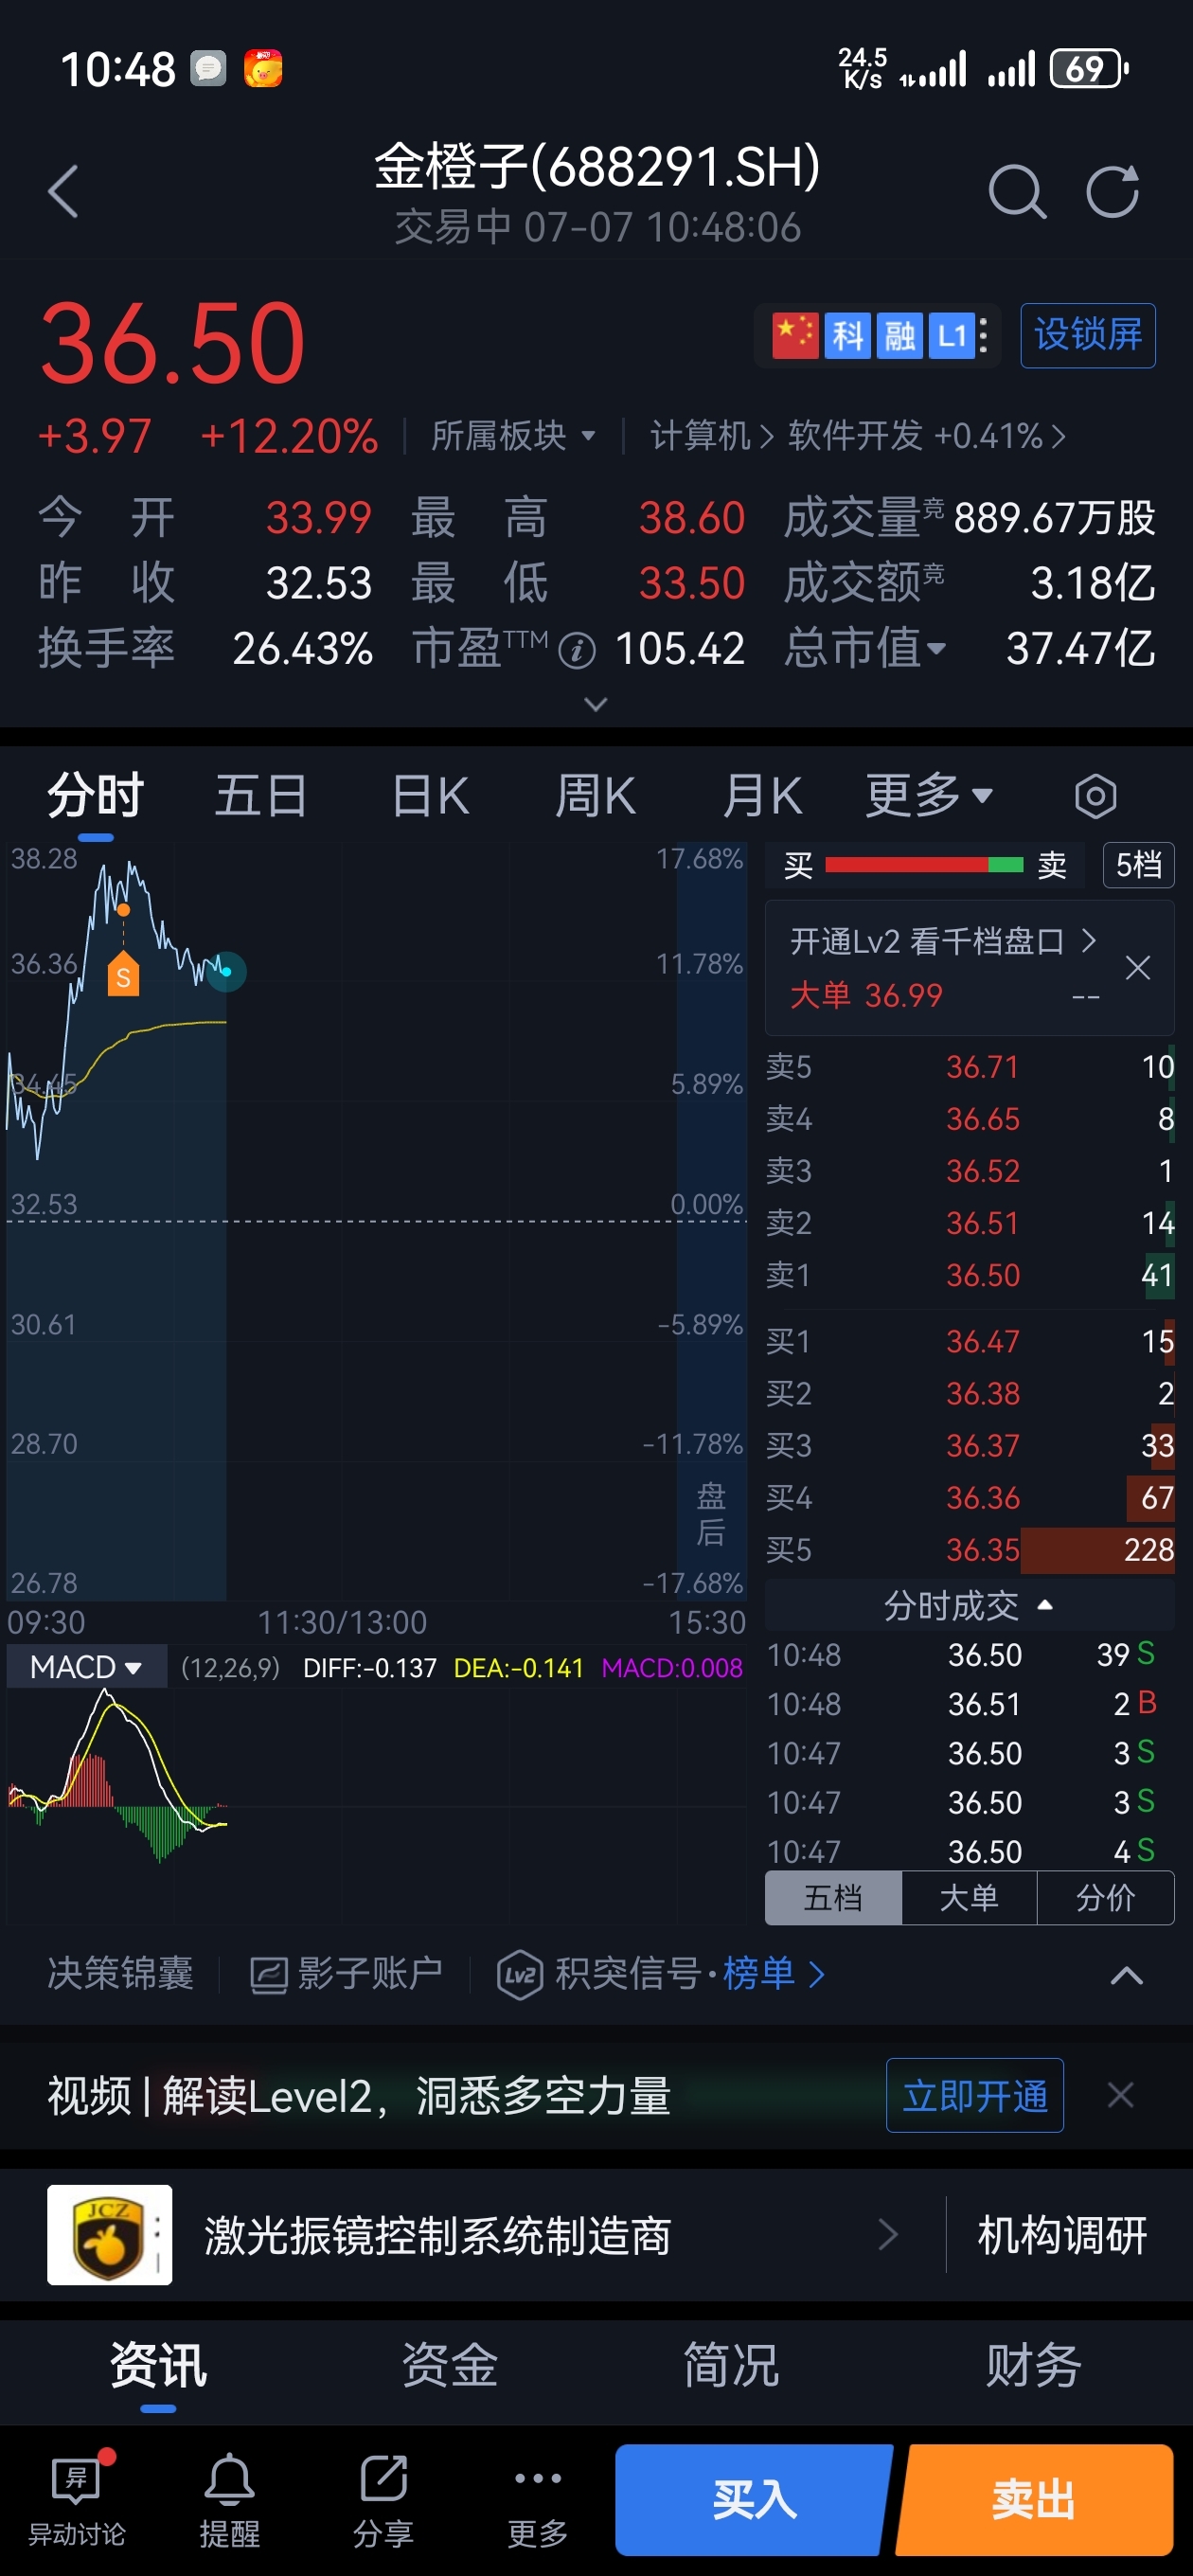1193x2576 pixels.
Task: Expand the 所属板块 dropdown
Action: tap(513, 436)
